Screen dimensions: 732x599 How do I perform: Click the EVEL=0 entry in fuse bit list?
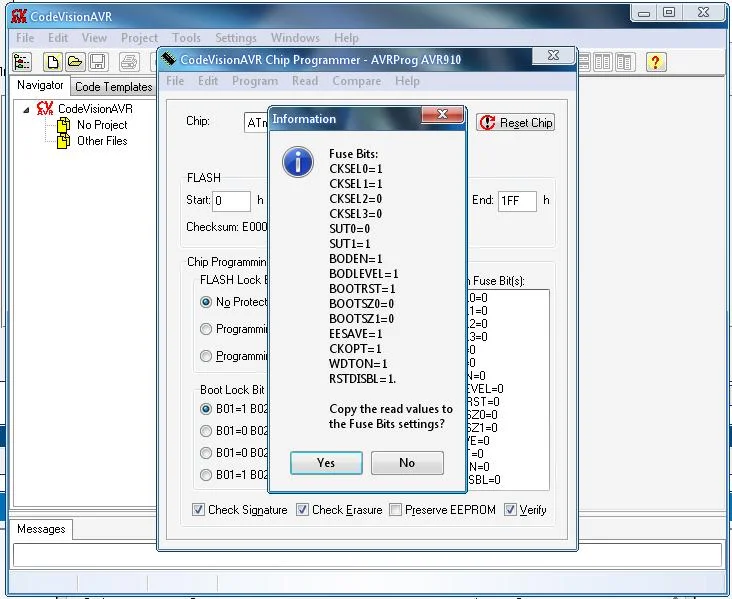pos(485,389)
